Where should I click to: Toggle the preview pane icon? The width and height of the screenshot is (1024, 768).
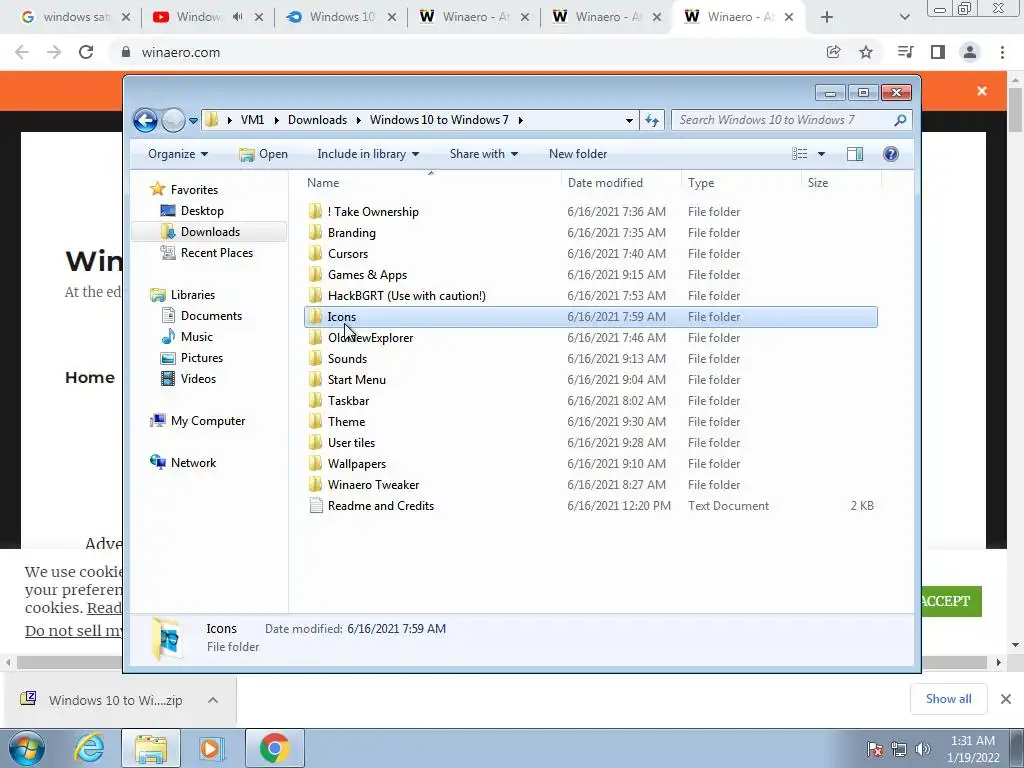coord(854,154)
